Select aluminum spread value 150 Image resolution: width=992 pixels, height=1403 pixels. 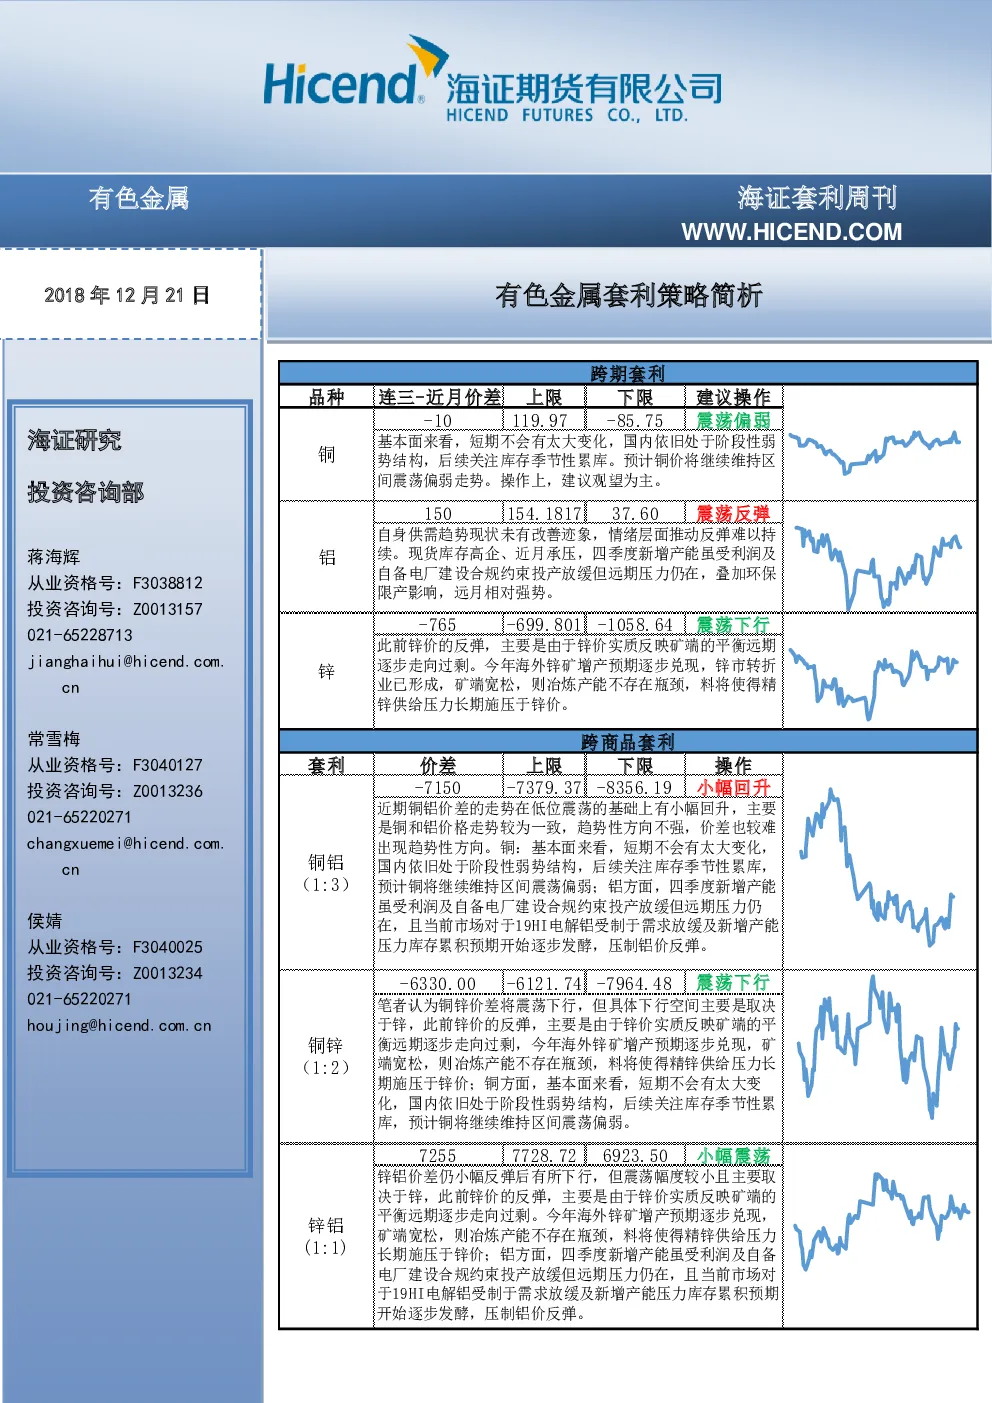click(x=438, y=514)
